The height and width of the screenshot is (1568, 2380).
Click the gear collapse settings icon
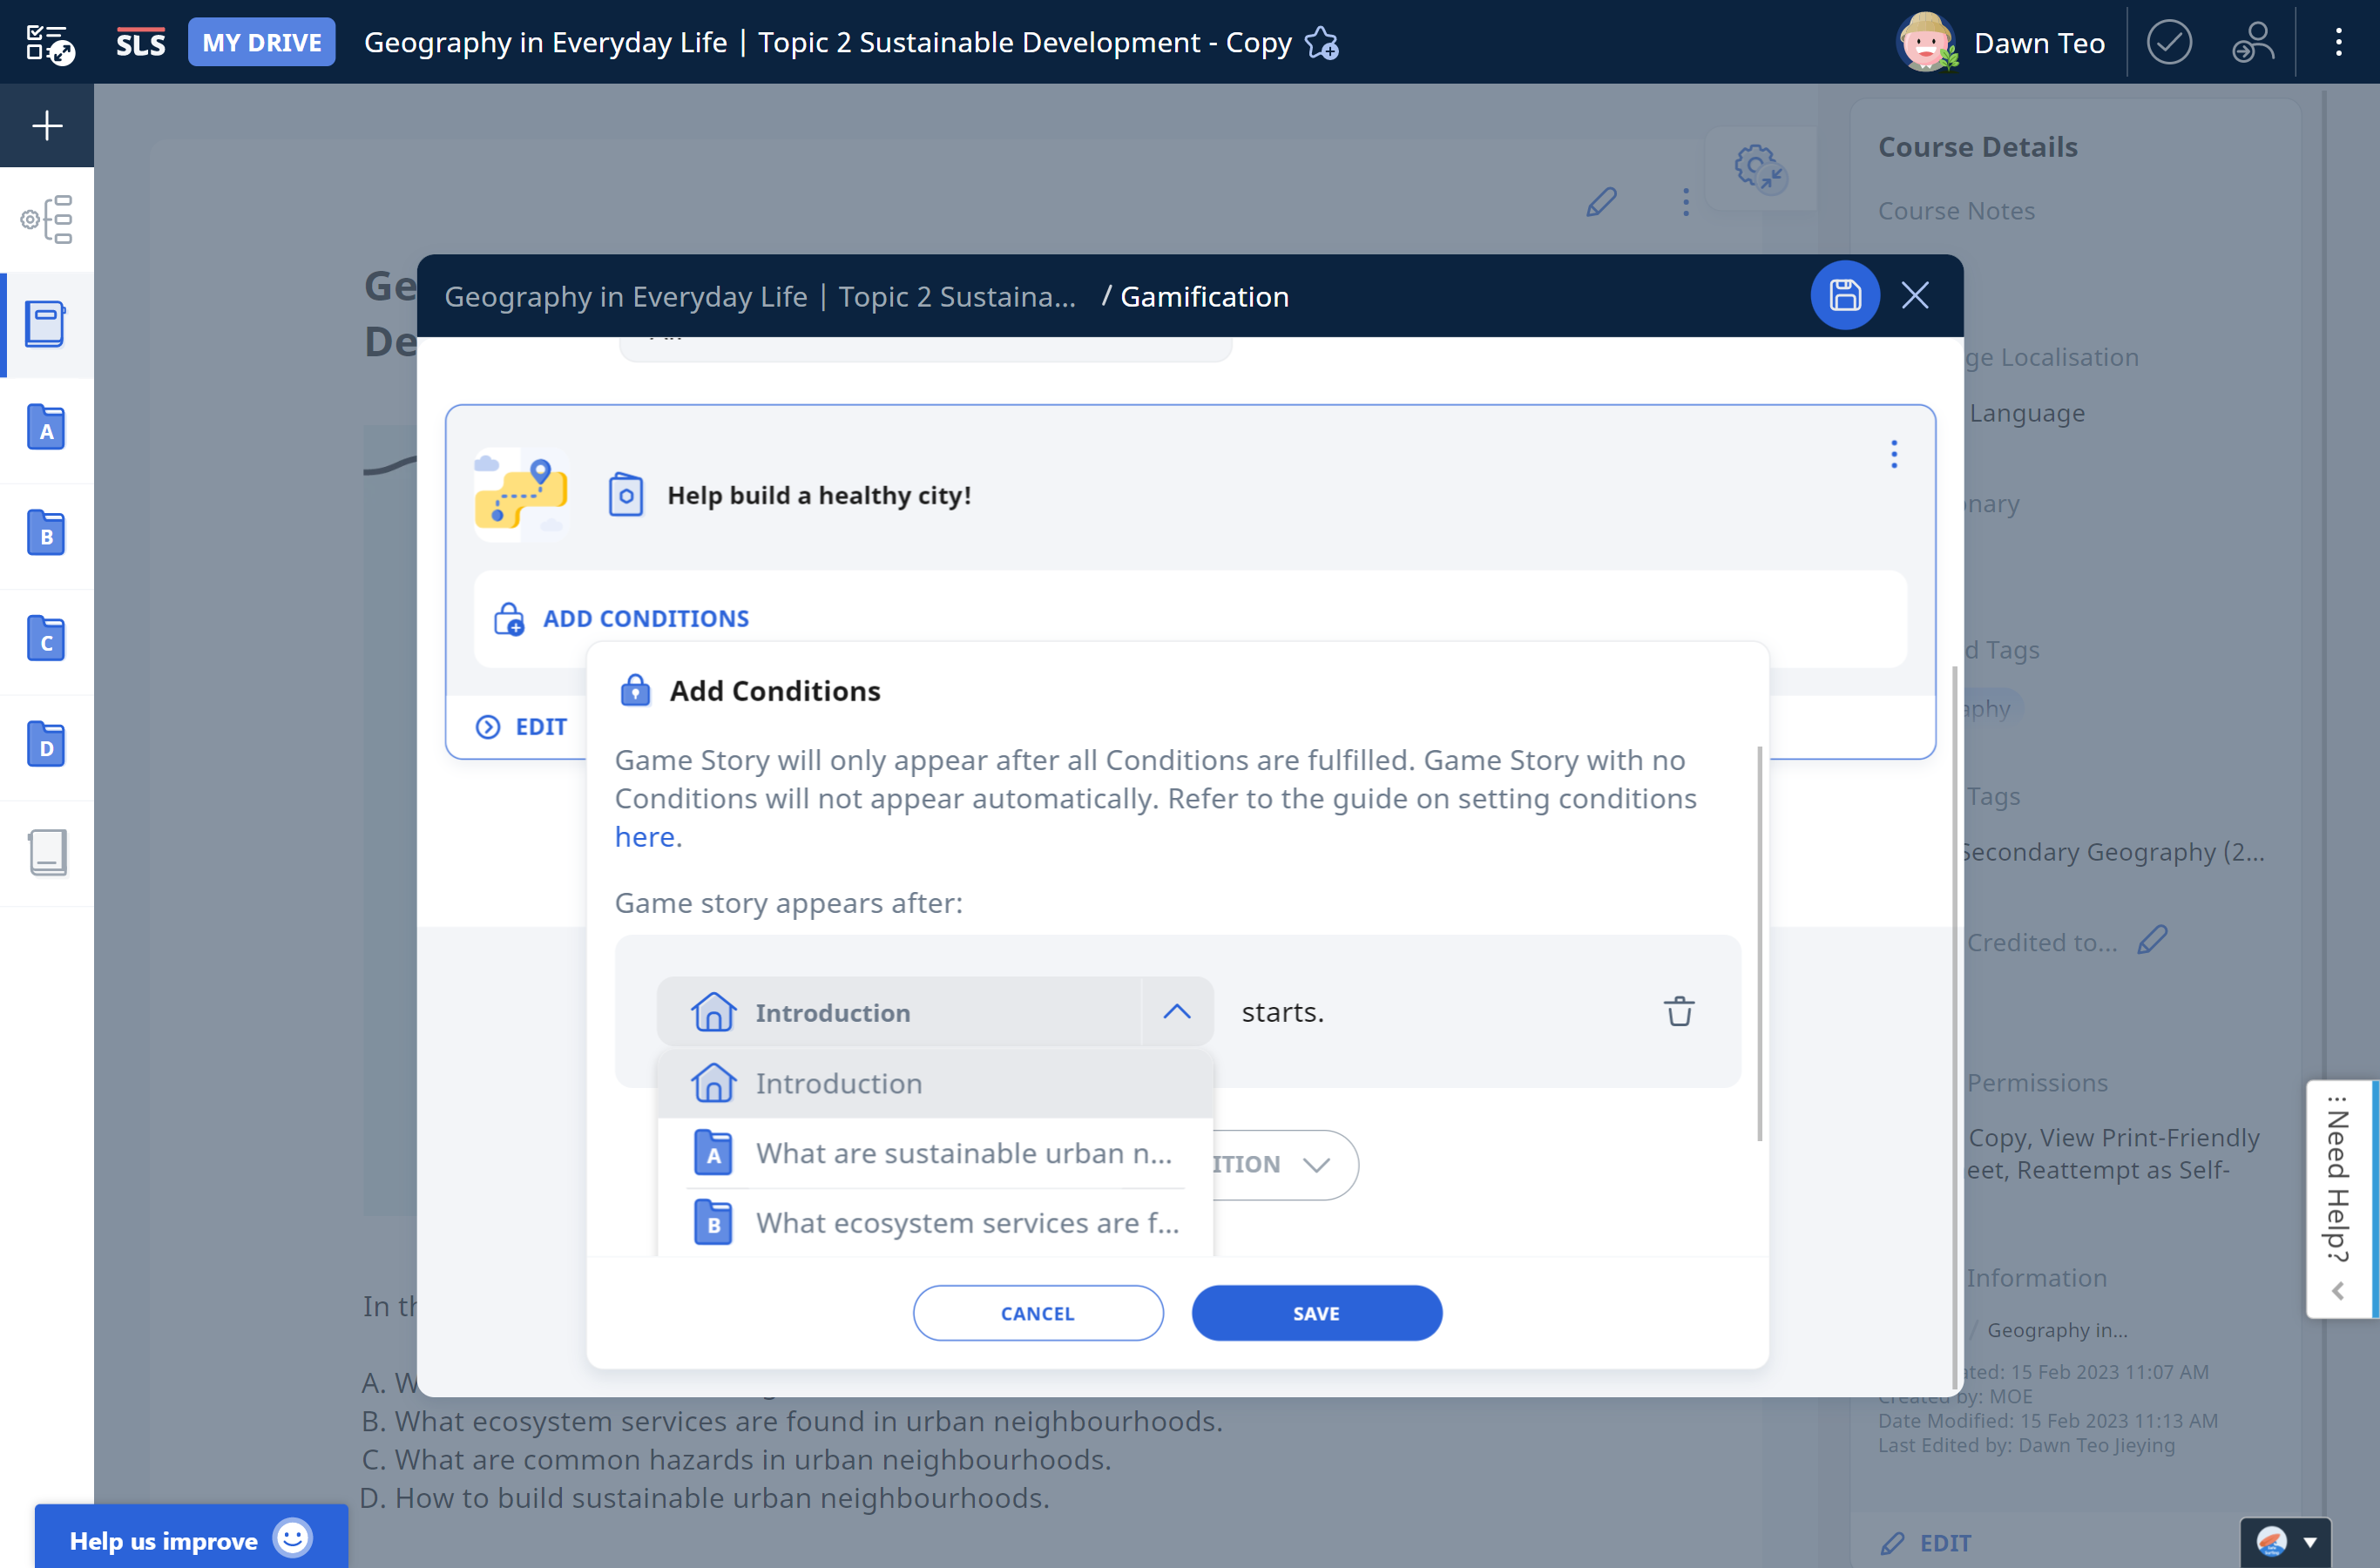(1760, 168)
